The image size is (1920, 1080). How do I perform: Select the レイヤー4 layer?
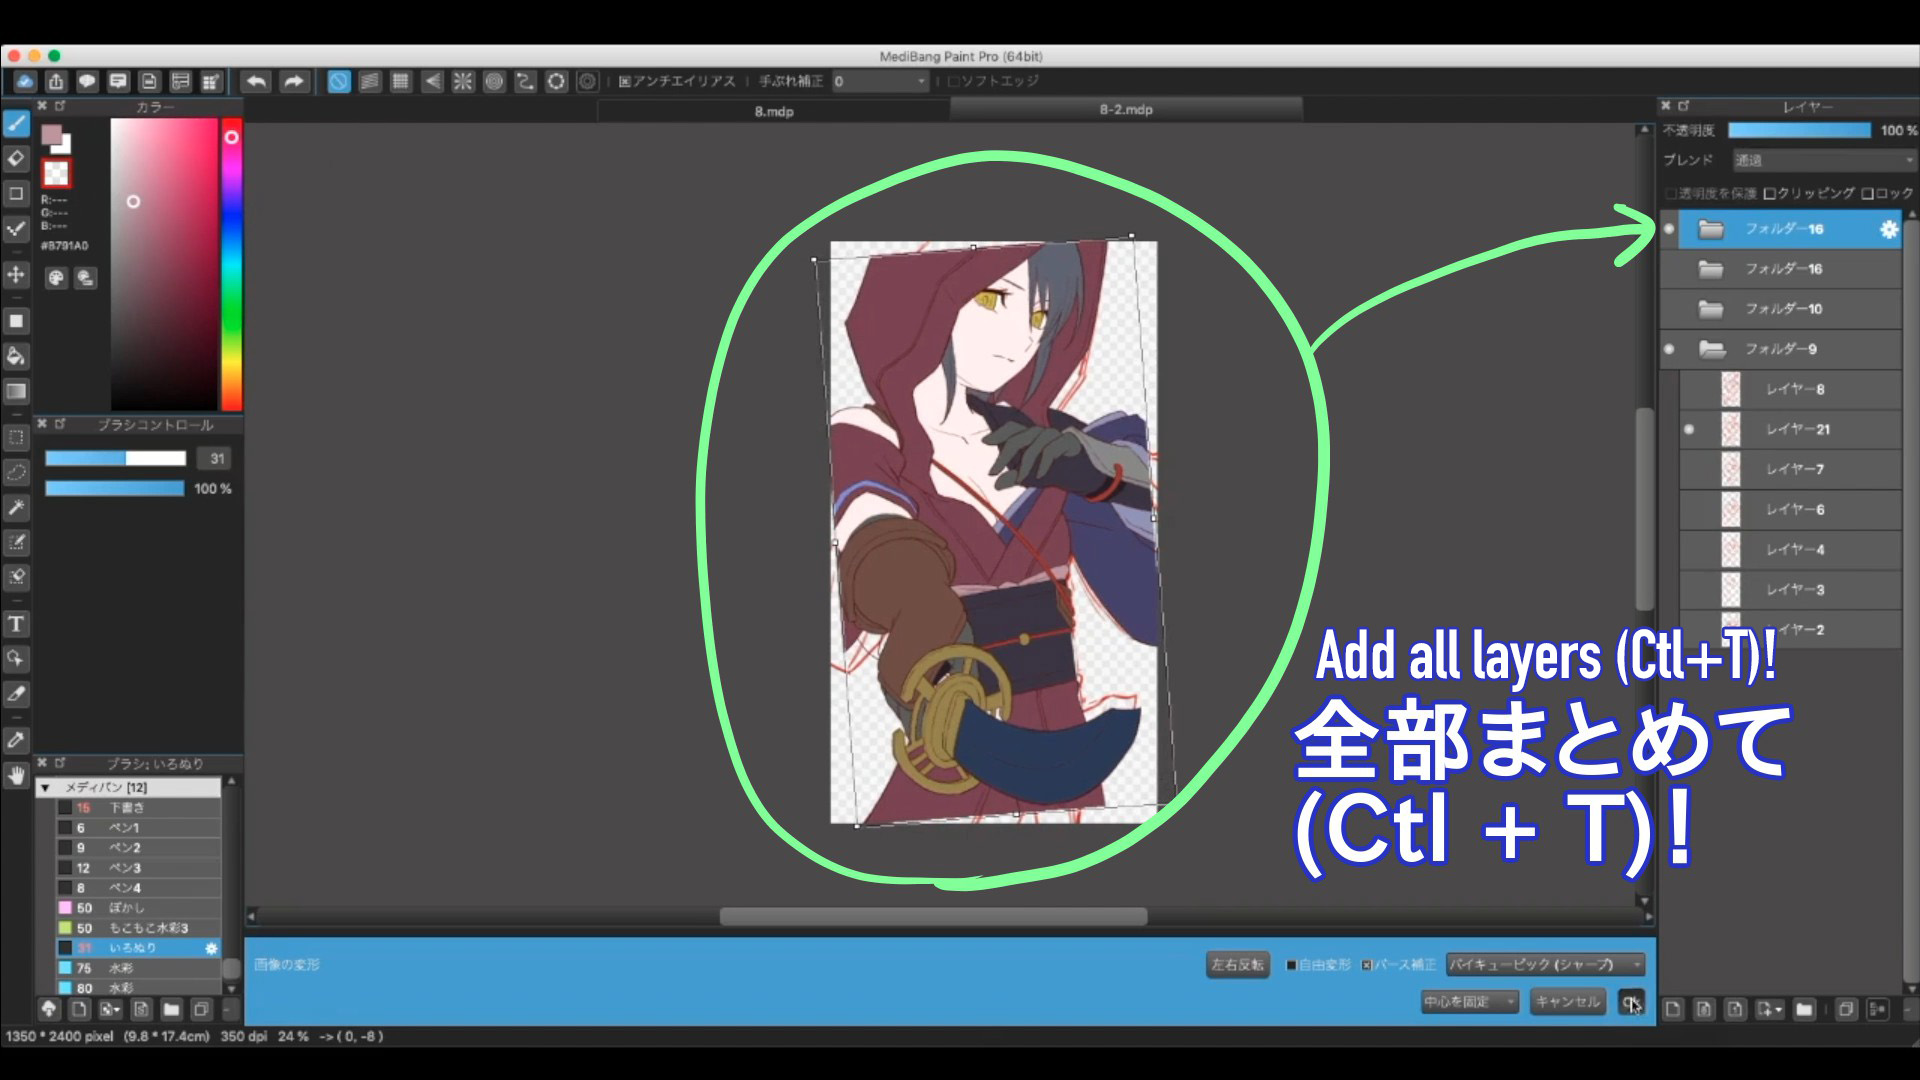[x=1790, y=549]
